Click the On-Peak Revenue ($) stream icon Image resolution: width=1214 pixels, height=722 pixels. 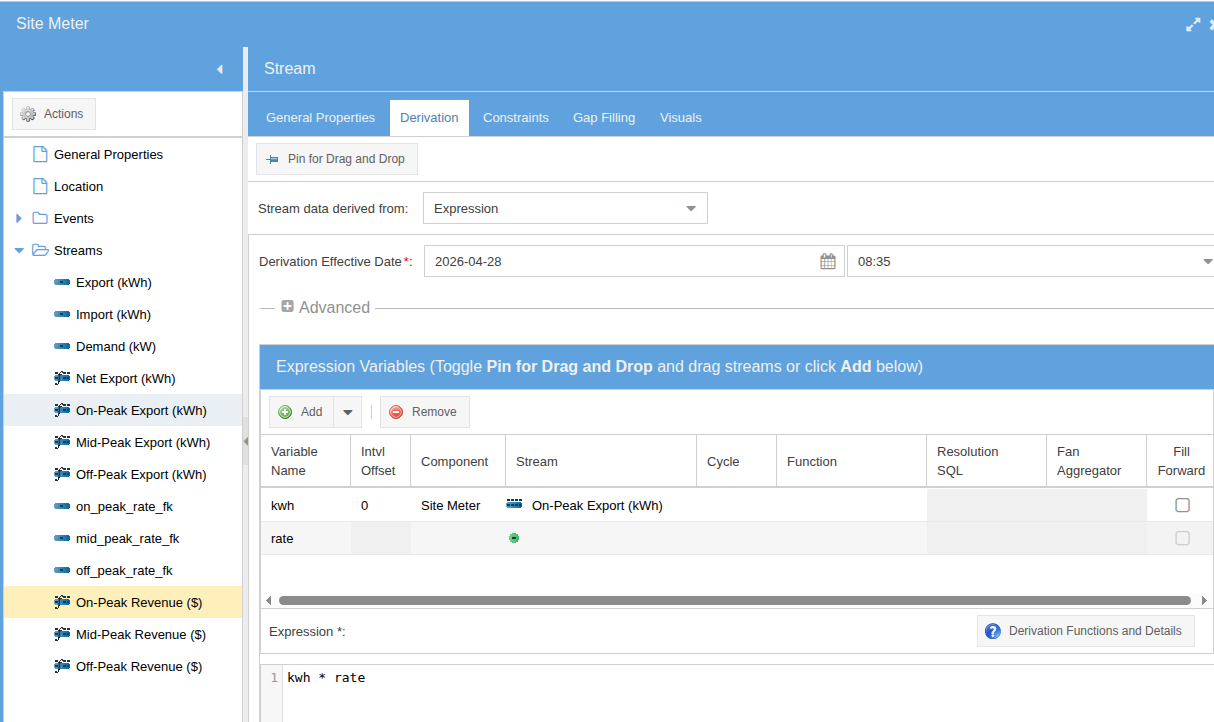tap(62, 602)
